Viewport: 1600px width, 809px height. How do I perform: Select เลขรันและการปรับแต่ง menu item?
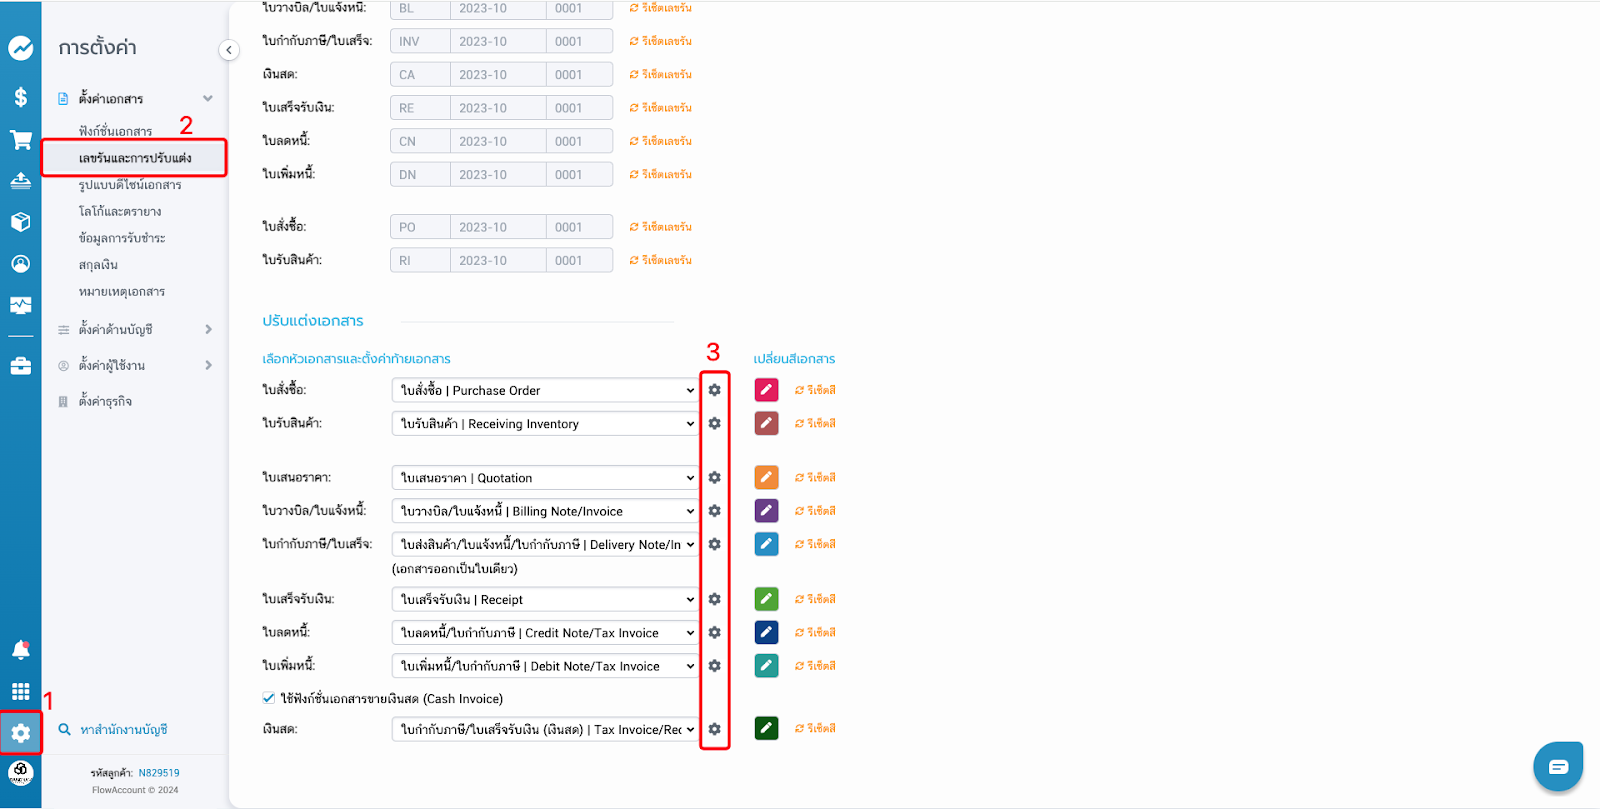click(135, 158)
